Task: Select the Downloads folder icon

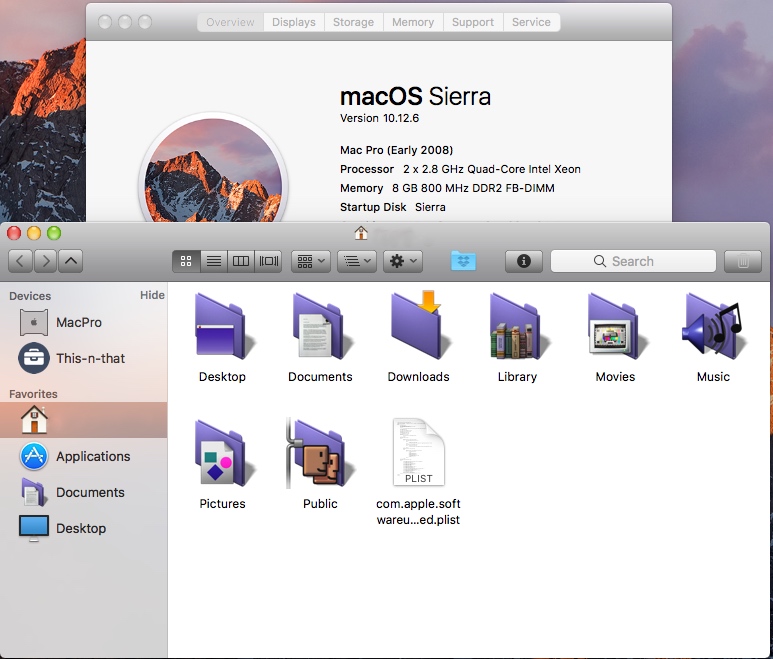Action: (x=420, y=325)
